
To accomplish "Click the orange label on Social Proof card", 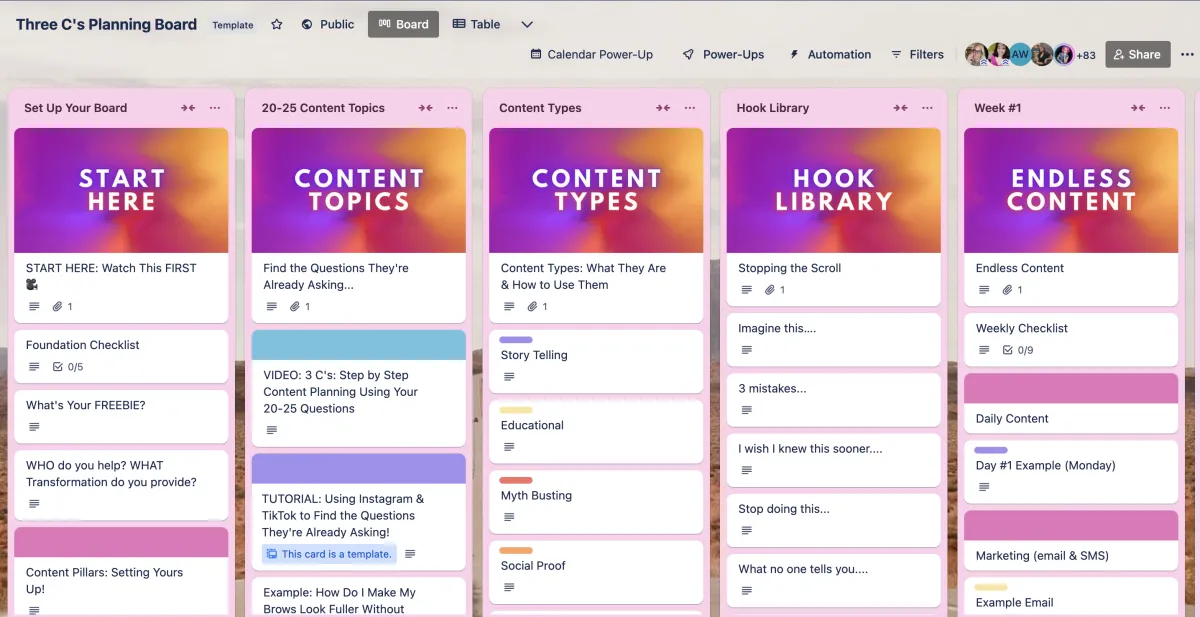I will pos(516,550).
